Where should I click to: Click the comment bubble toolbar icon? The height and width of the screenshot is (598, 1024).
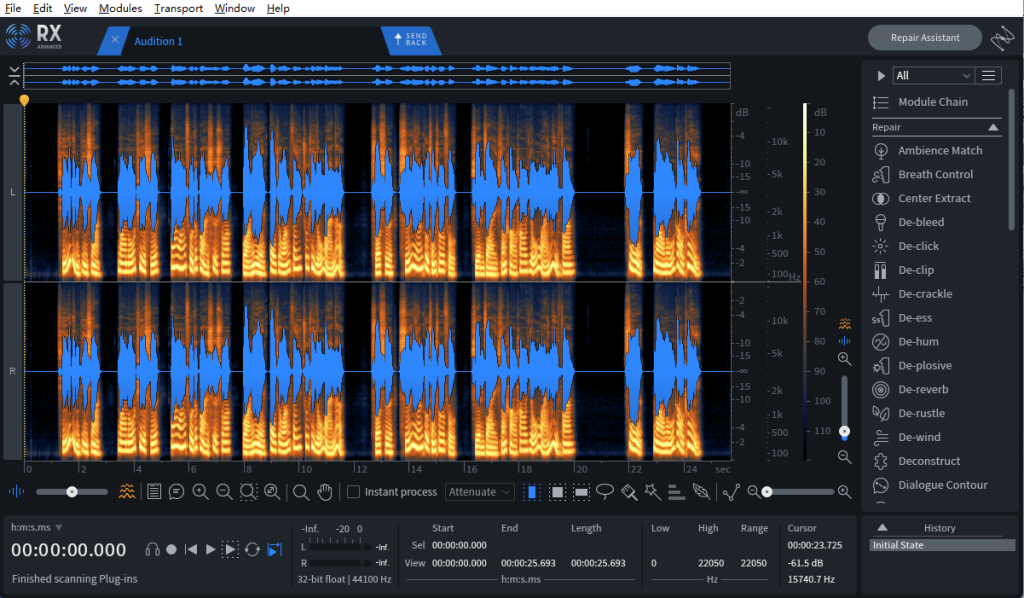click(x=176, y=492)
